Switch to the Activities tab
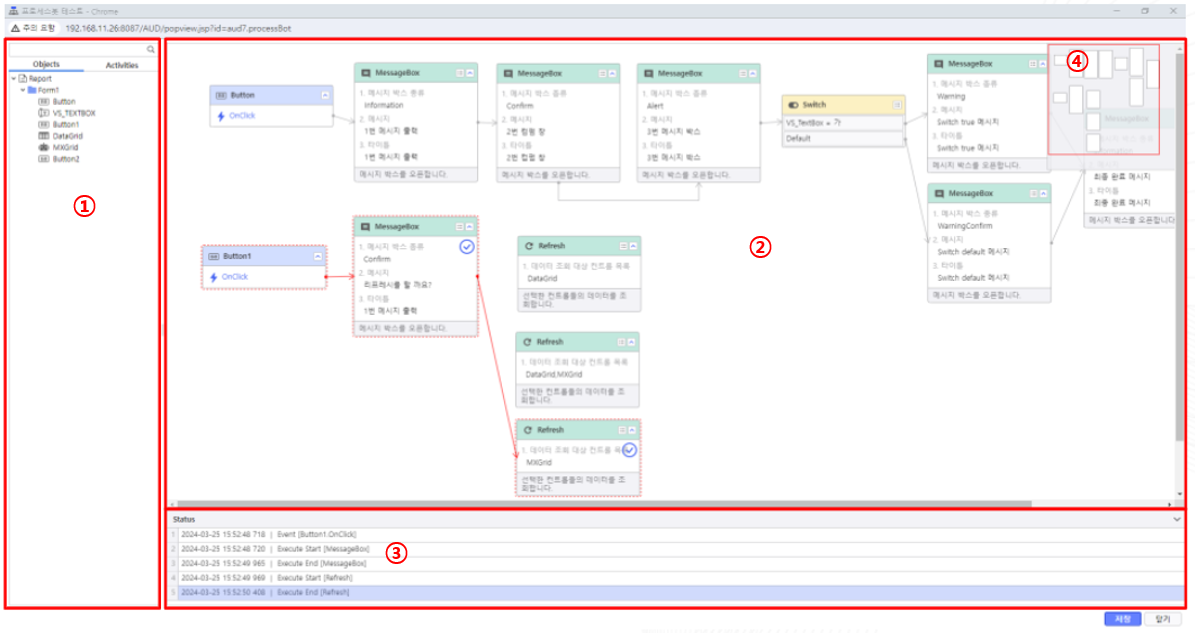This screenshot has height=637, width=1195. (122, 66)
